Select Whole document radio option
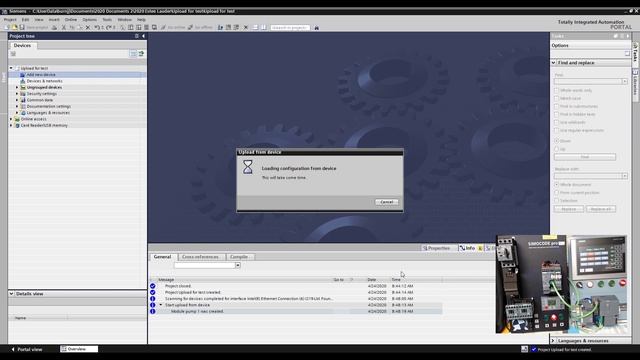This screenshot has width=640, height=360. 556,184
